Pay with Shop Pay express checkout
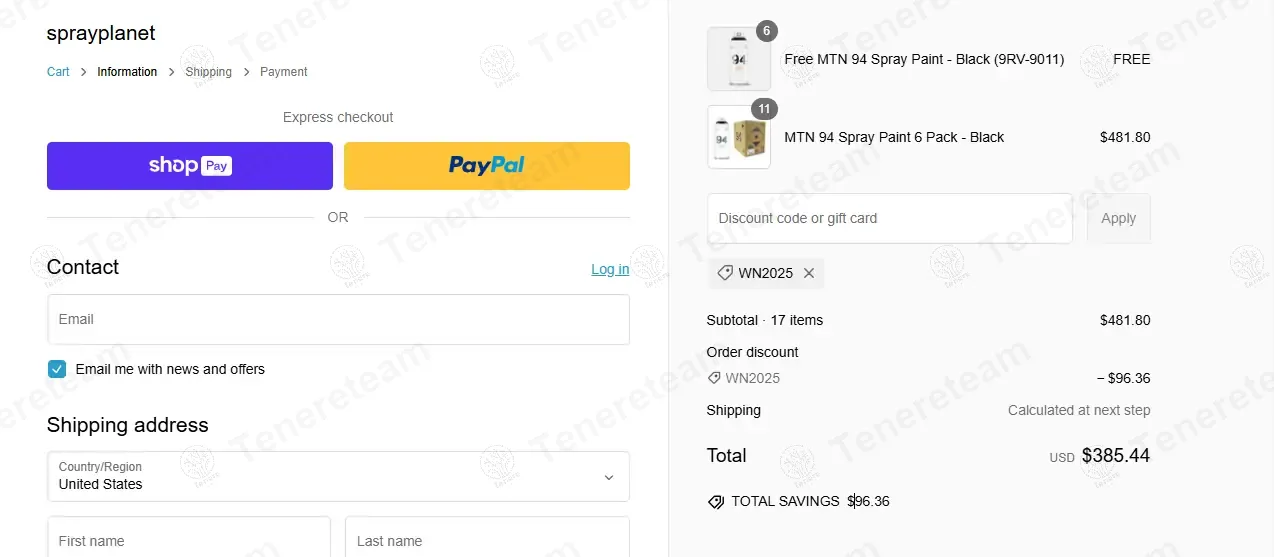The height and width of the screenshot is (557, 1274). click(x=190, y=166)
